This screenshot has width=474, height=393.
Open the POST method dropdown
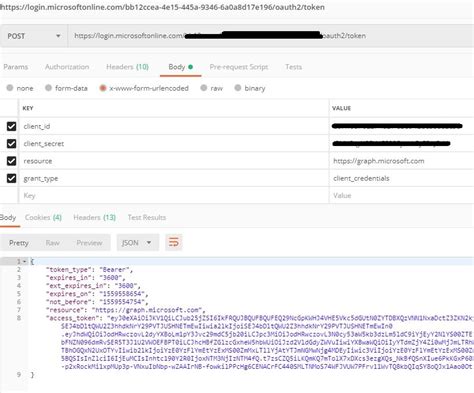pyautogui.click(x=33, y=36)
